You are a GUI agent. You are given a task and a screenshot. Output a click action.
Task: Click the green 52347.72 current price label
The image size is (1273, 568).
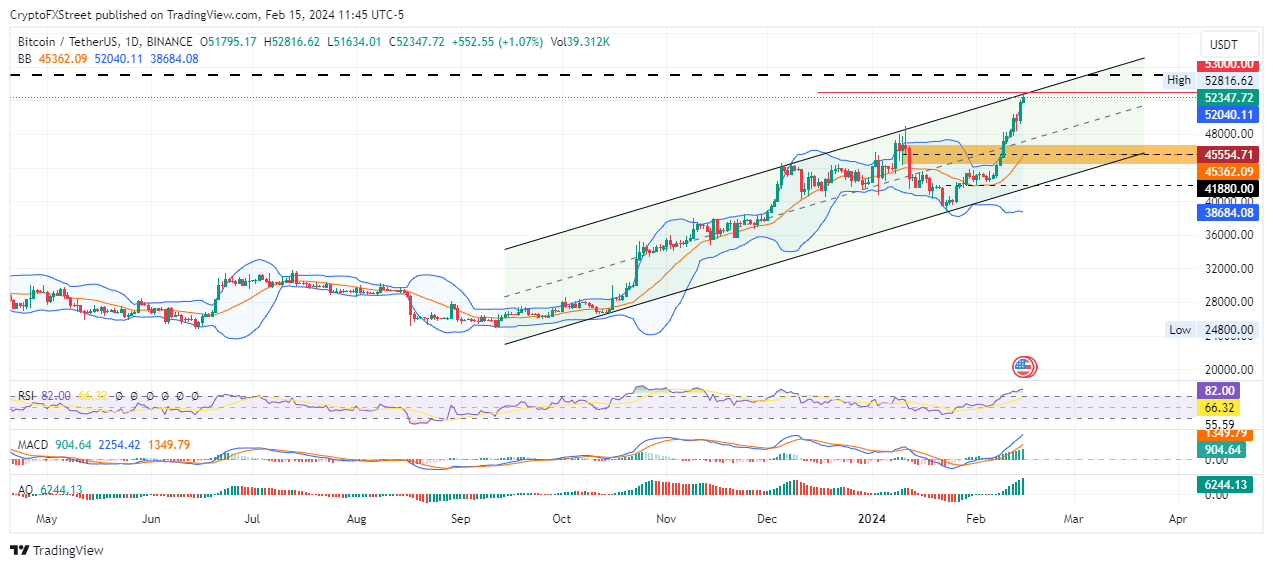(1227, 98)
